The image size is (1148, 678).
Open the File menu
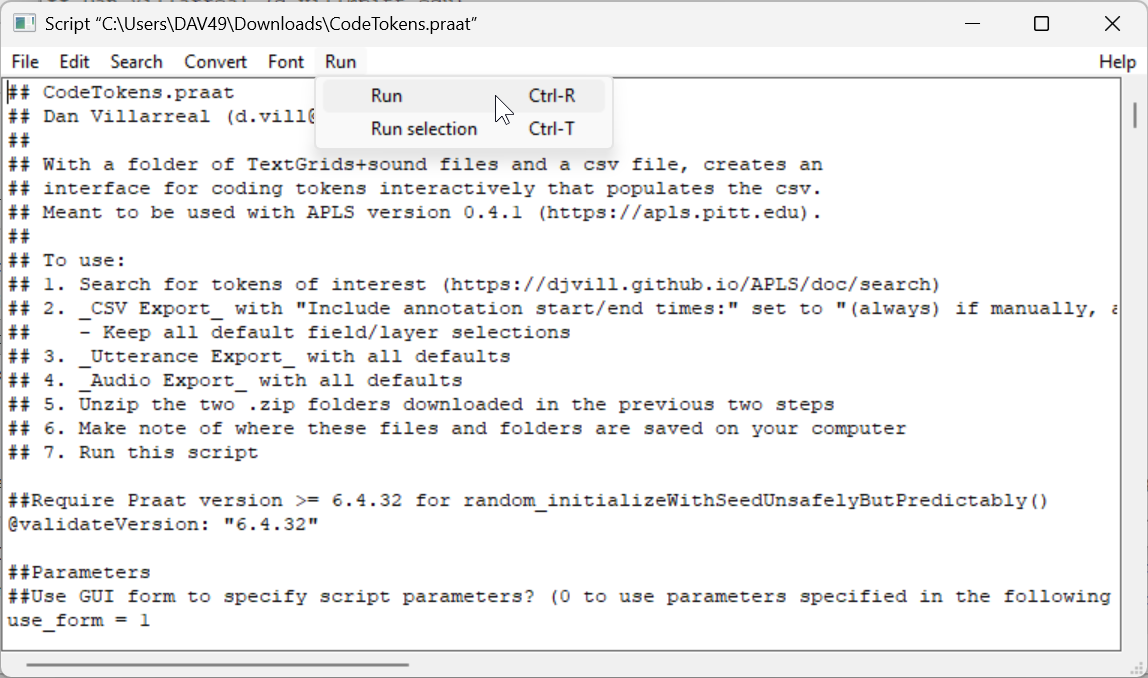click(x=25, y=62)
